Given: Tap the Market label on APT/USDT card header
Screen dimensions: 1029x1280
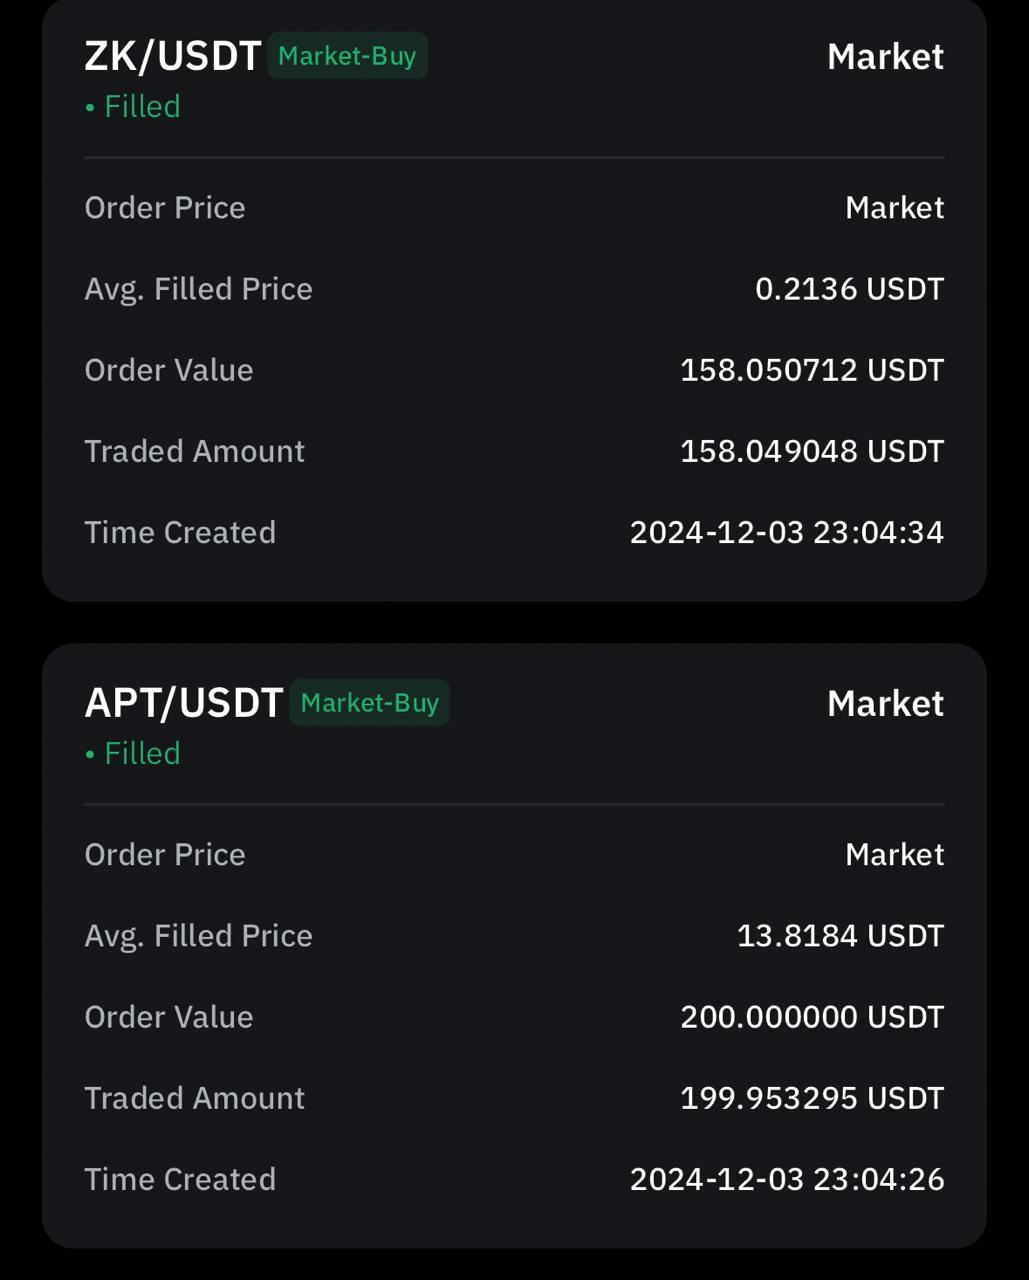Looking at the screenshot, I should [885, 704].
